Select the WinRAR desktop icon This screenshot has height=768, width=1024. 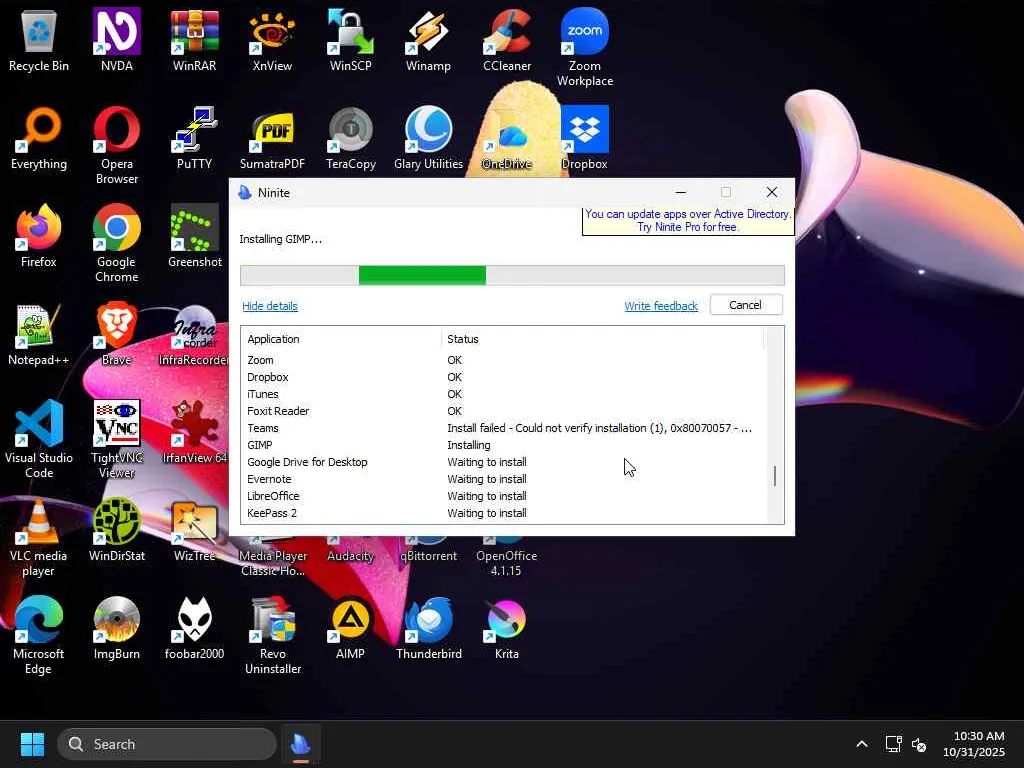pyautogui.click(x=195, y=40)
